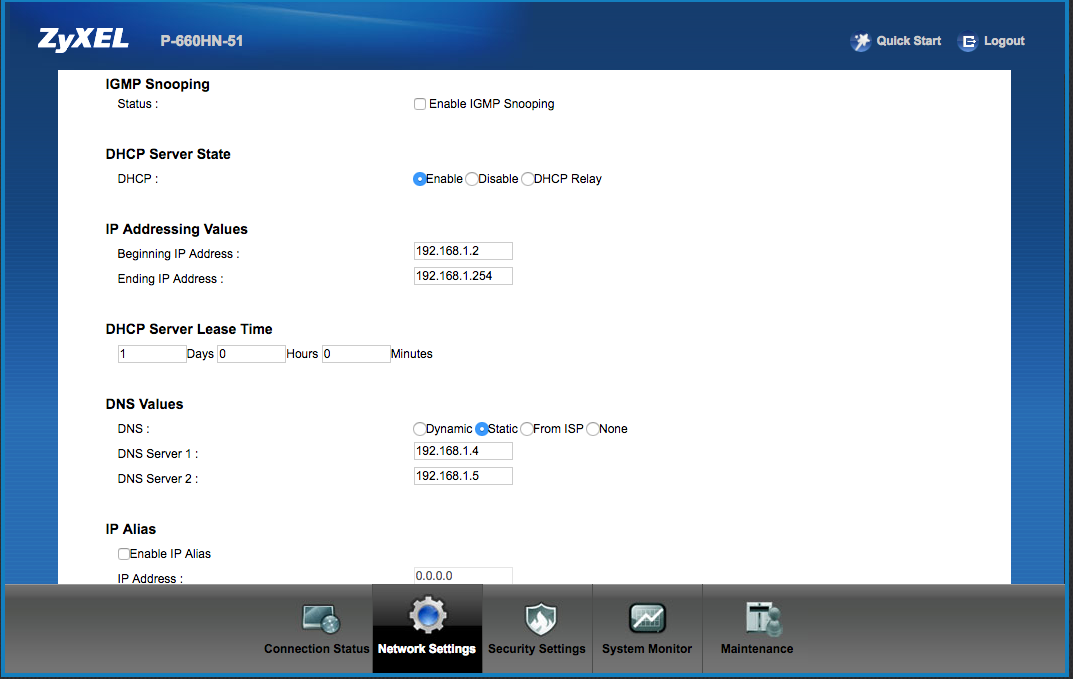Screen dimensions: 1073x679
Task: Select the Dynamic DNS radio button
Action: (x=419, y=428)
